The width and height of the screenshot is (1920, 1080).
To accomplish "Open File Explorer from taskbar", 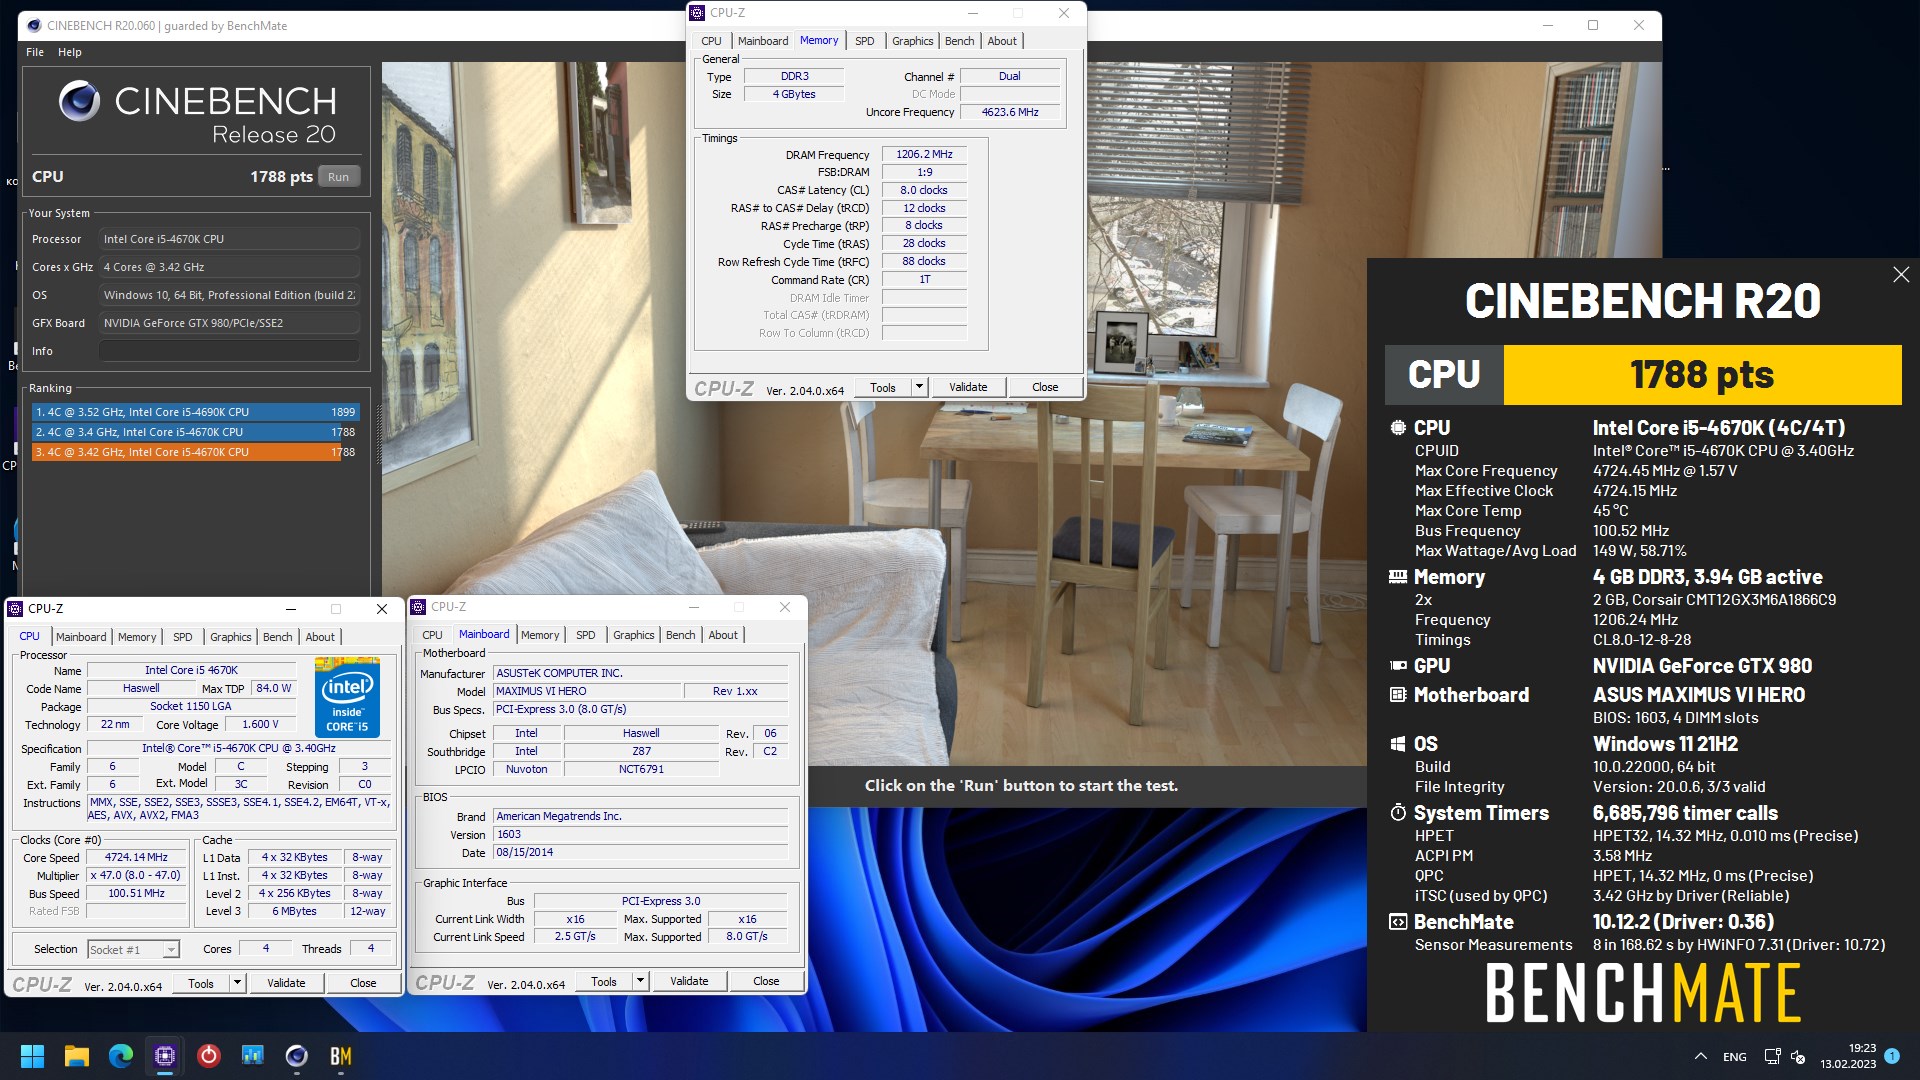I will (x=77, y=1056).
